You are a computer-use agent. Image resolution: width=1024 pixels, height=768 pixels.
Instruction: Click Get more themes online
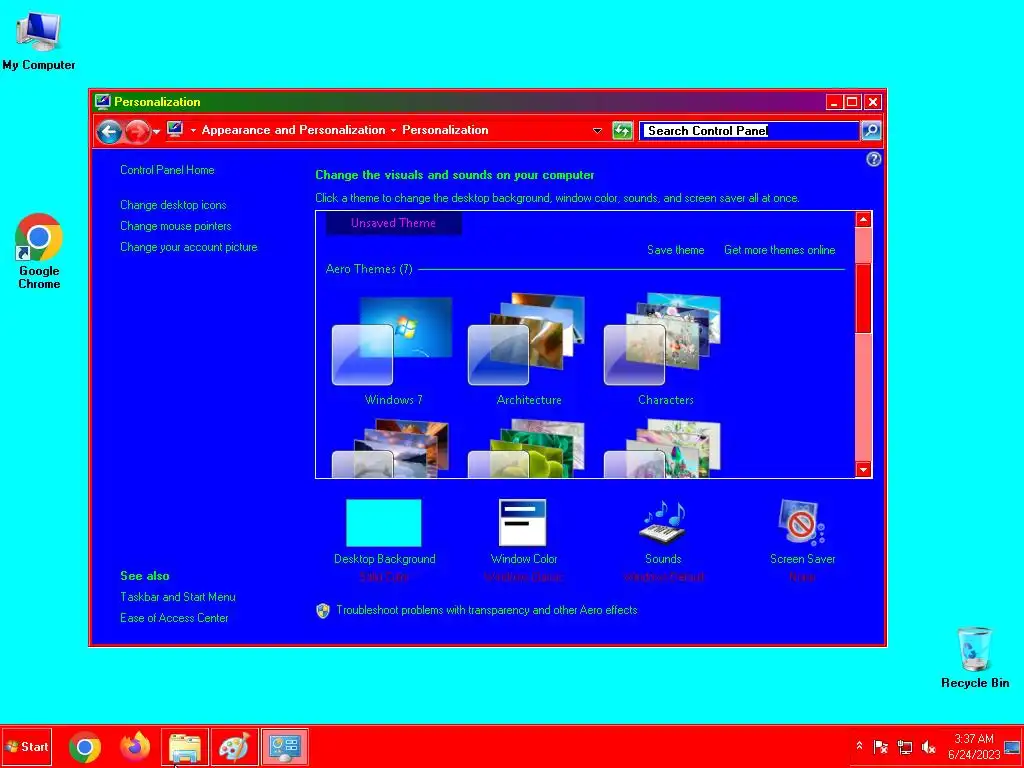point(779,250)
